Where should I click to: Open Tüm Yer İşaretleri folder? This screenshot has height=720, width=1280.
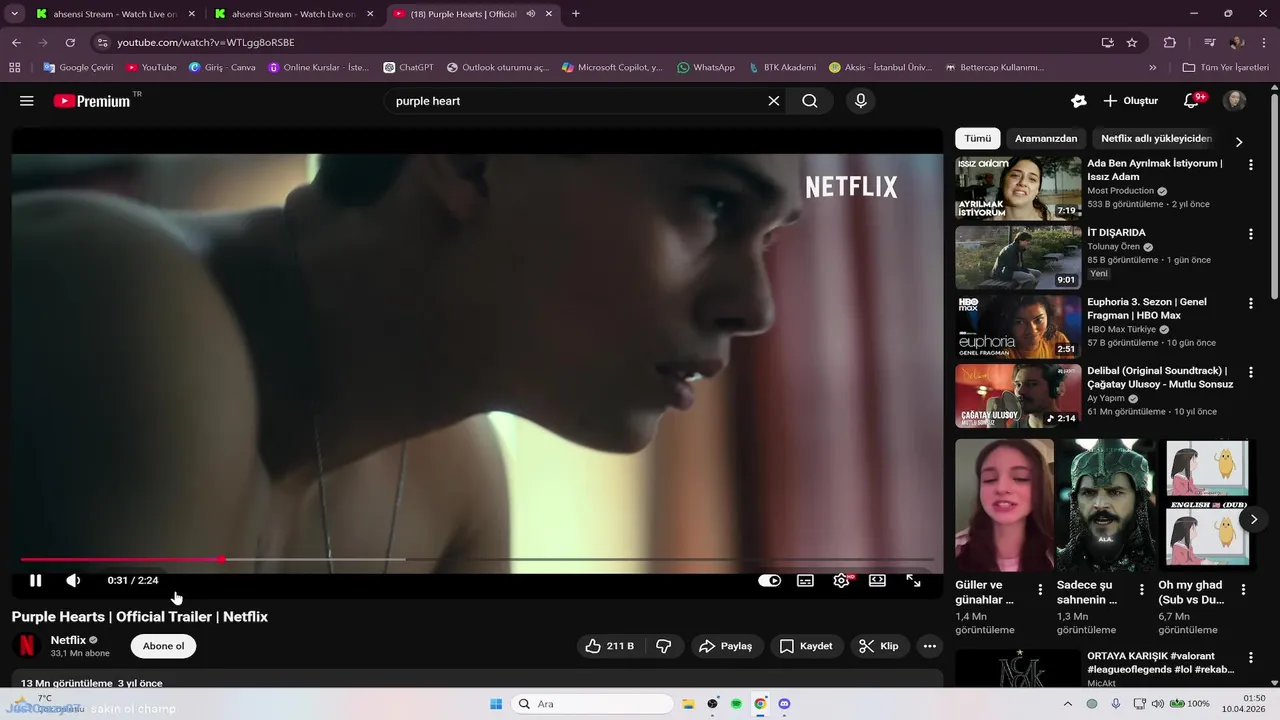tap(1226, 68)
